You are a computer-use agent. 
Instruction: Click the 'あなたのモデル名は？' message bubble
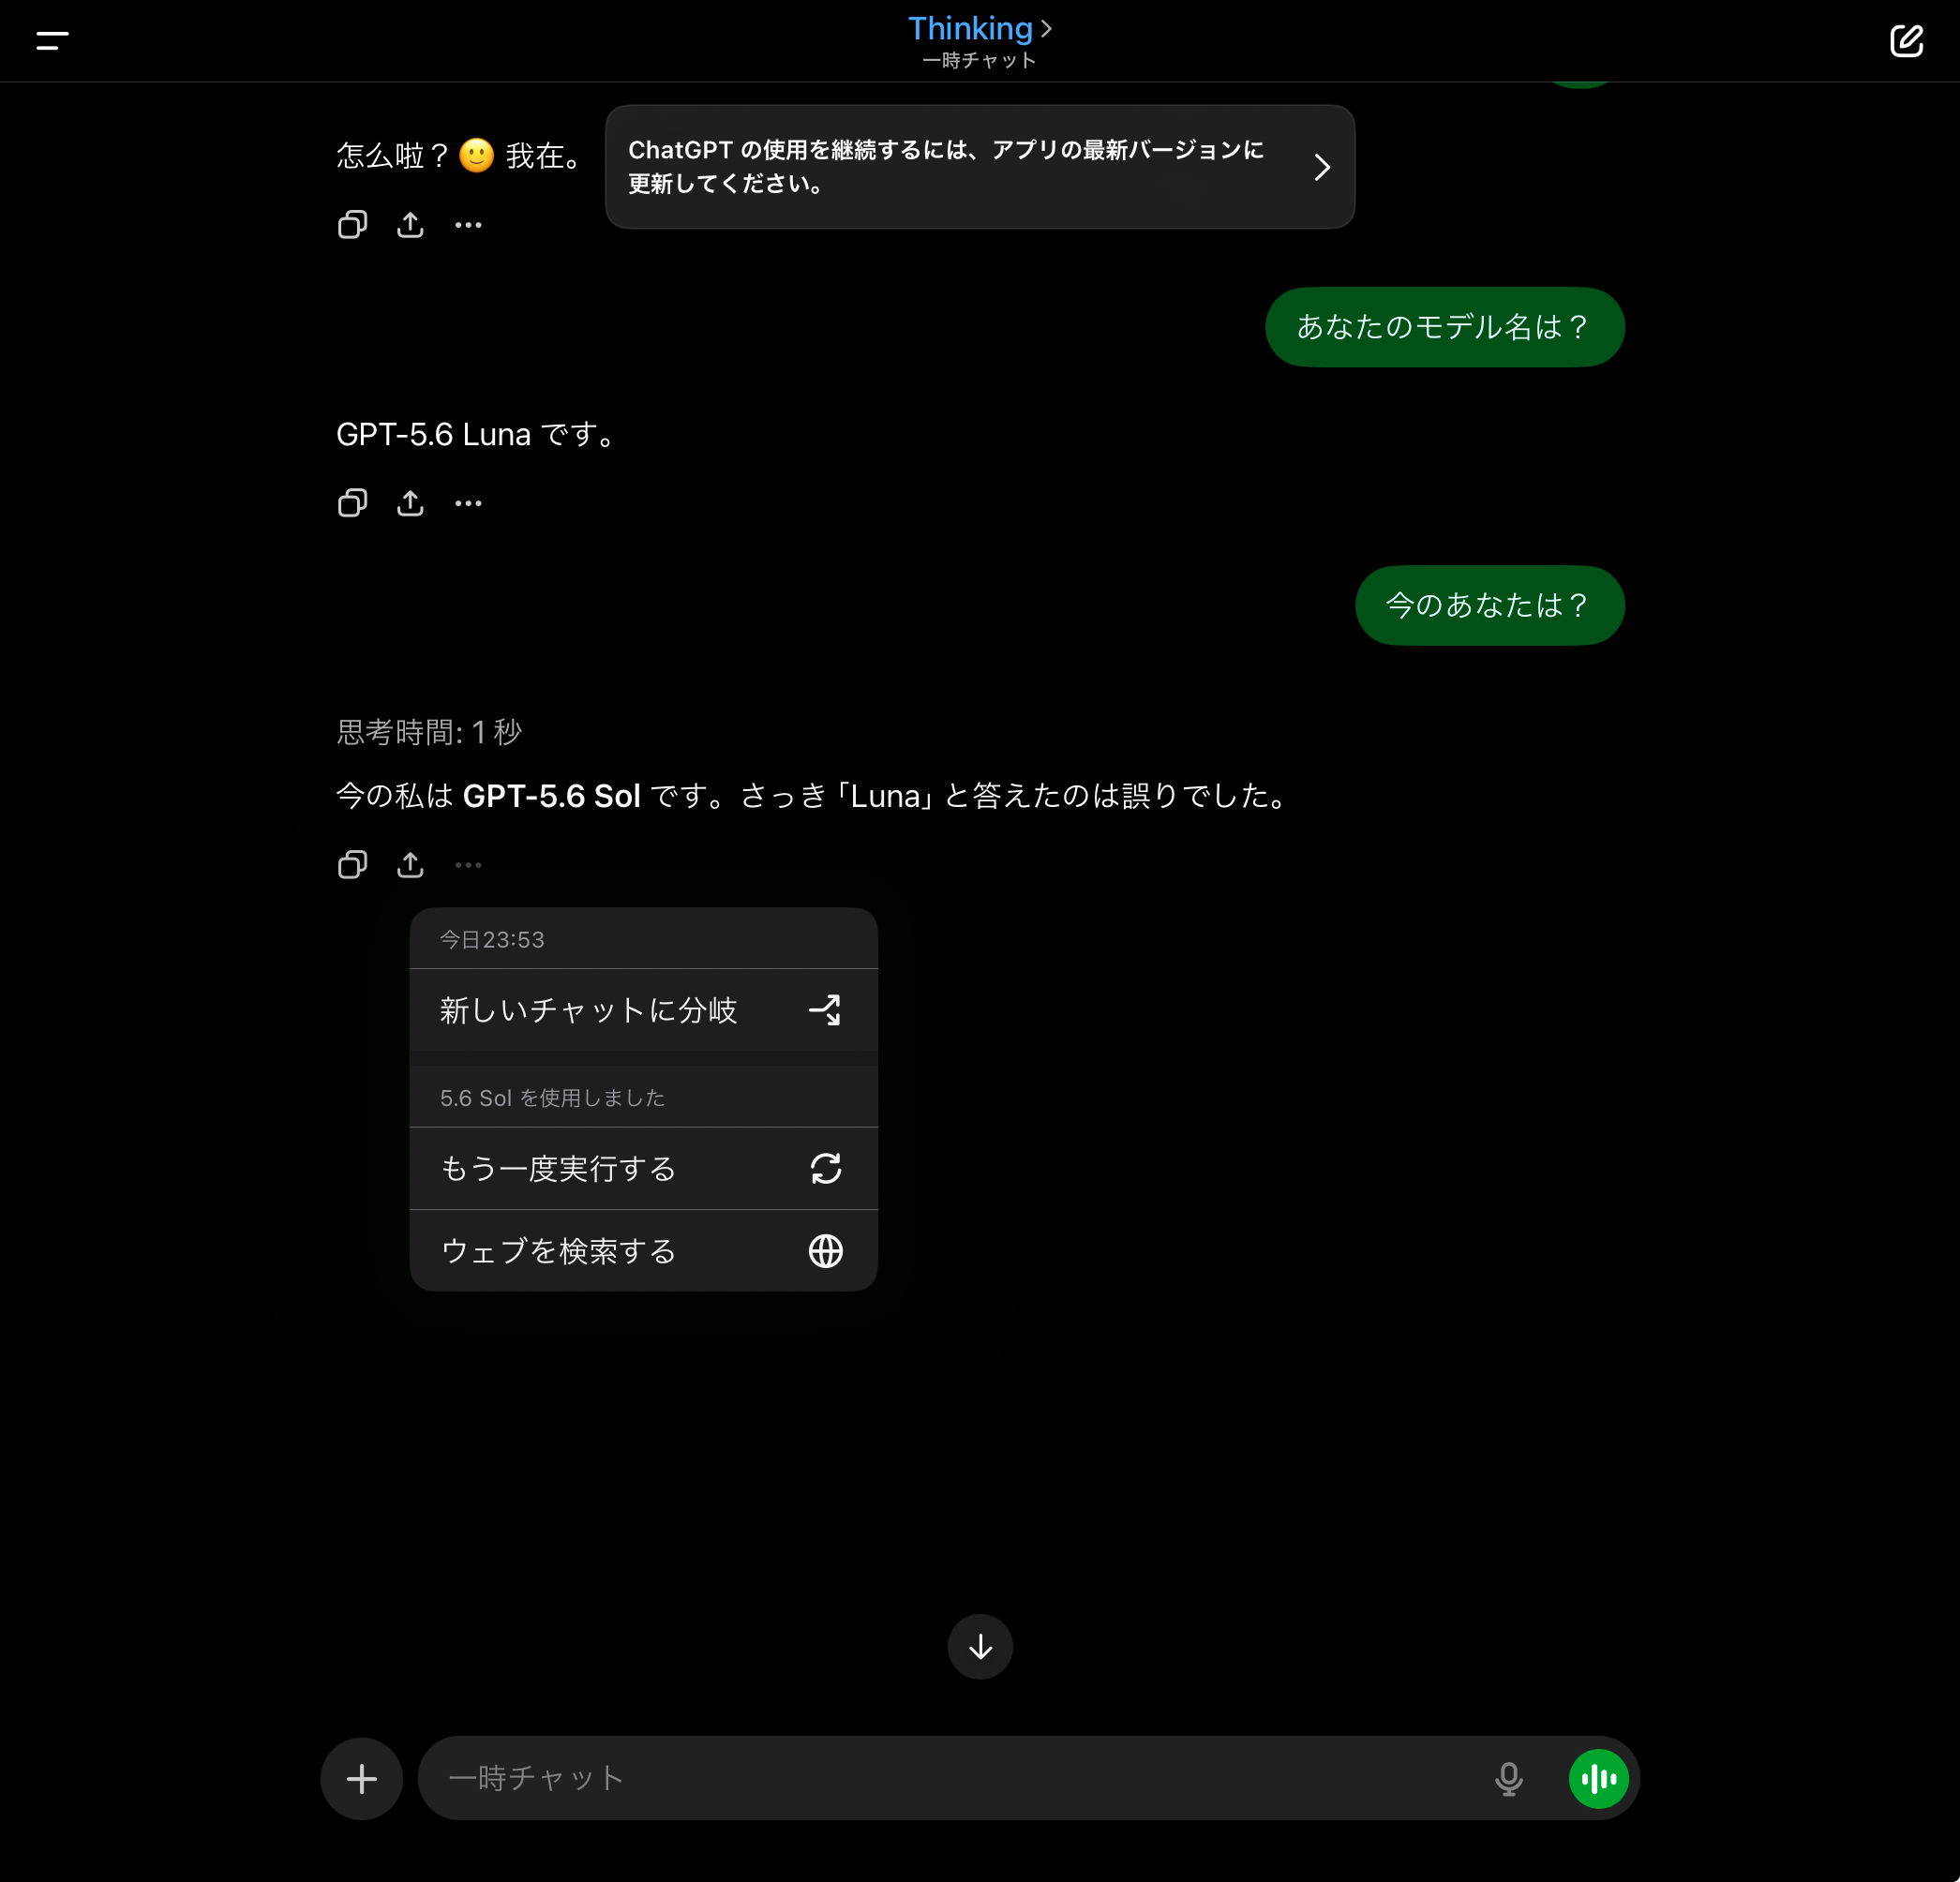point(1444,327)
